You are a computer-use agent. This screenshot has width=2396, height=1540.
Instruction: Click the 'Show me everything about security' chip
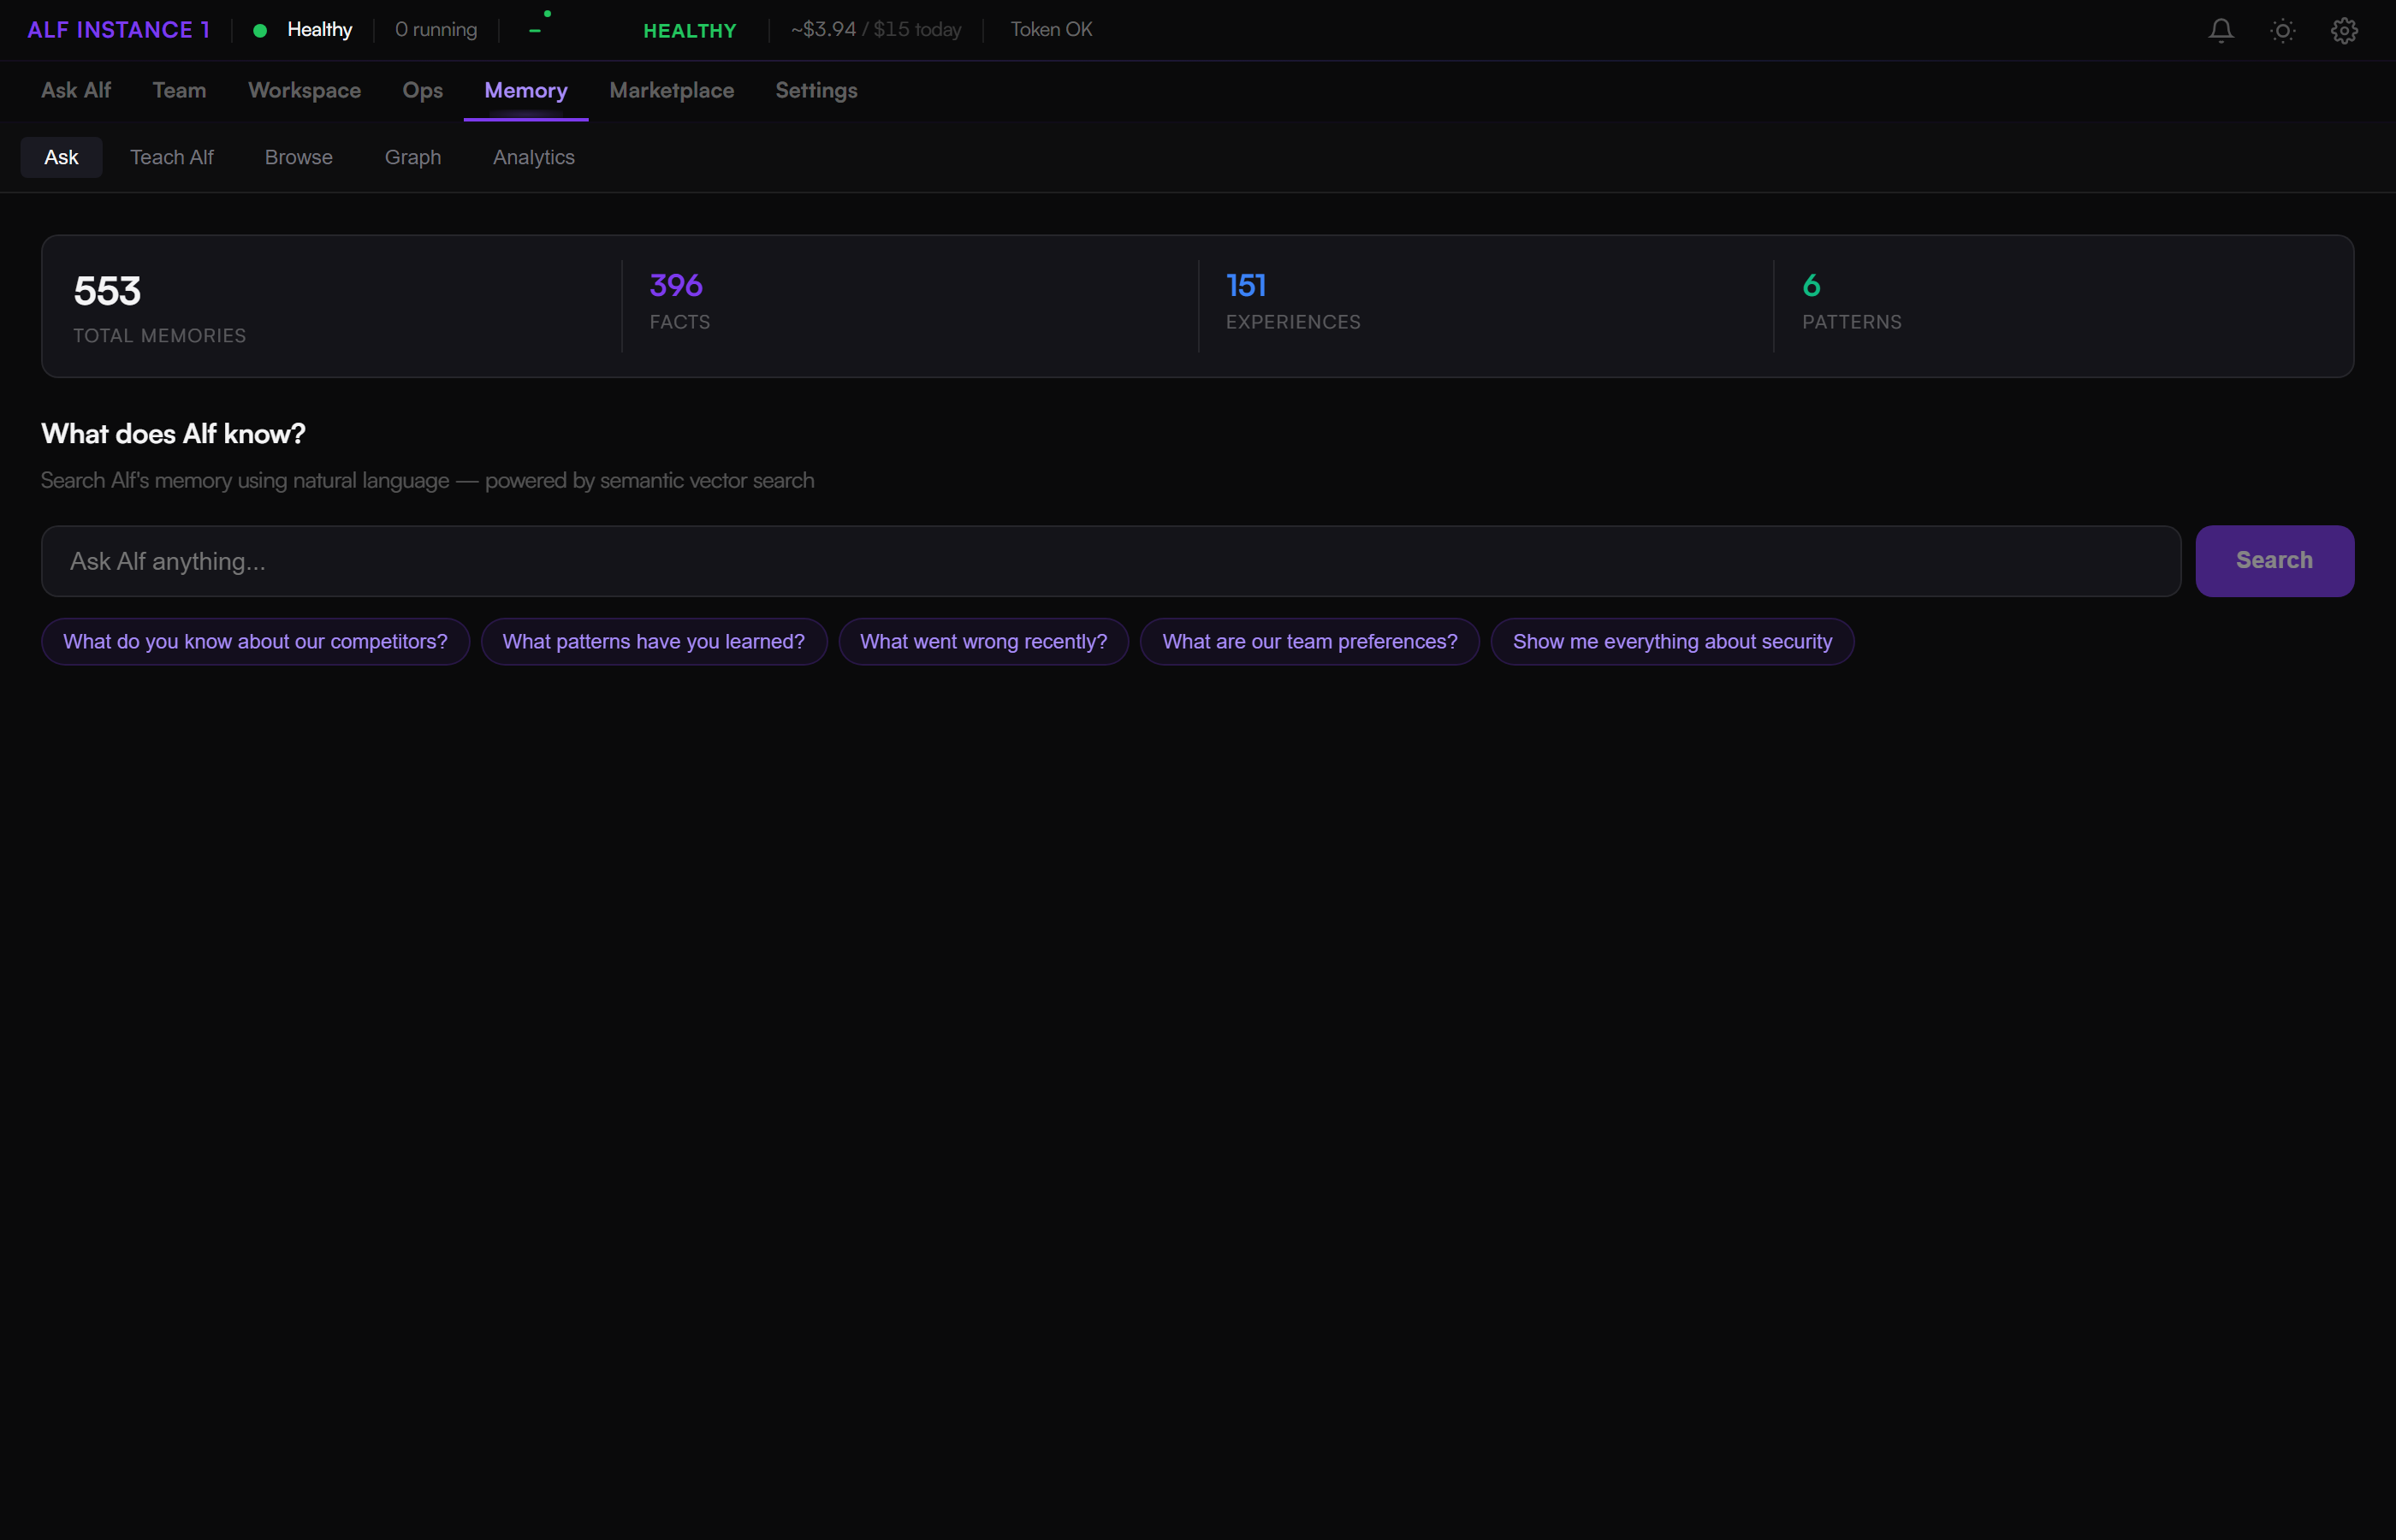1671,642
